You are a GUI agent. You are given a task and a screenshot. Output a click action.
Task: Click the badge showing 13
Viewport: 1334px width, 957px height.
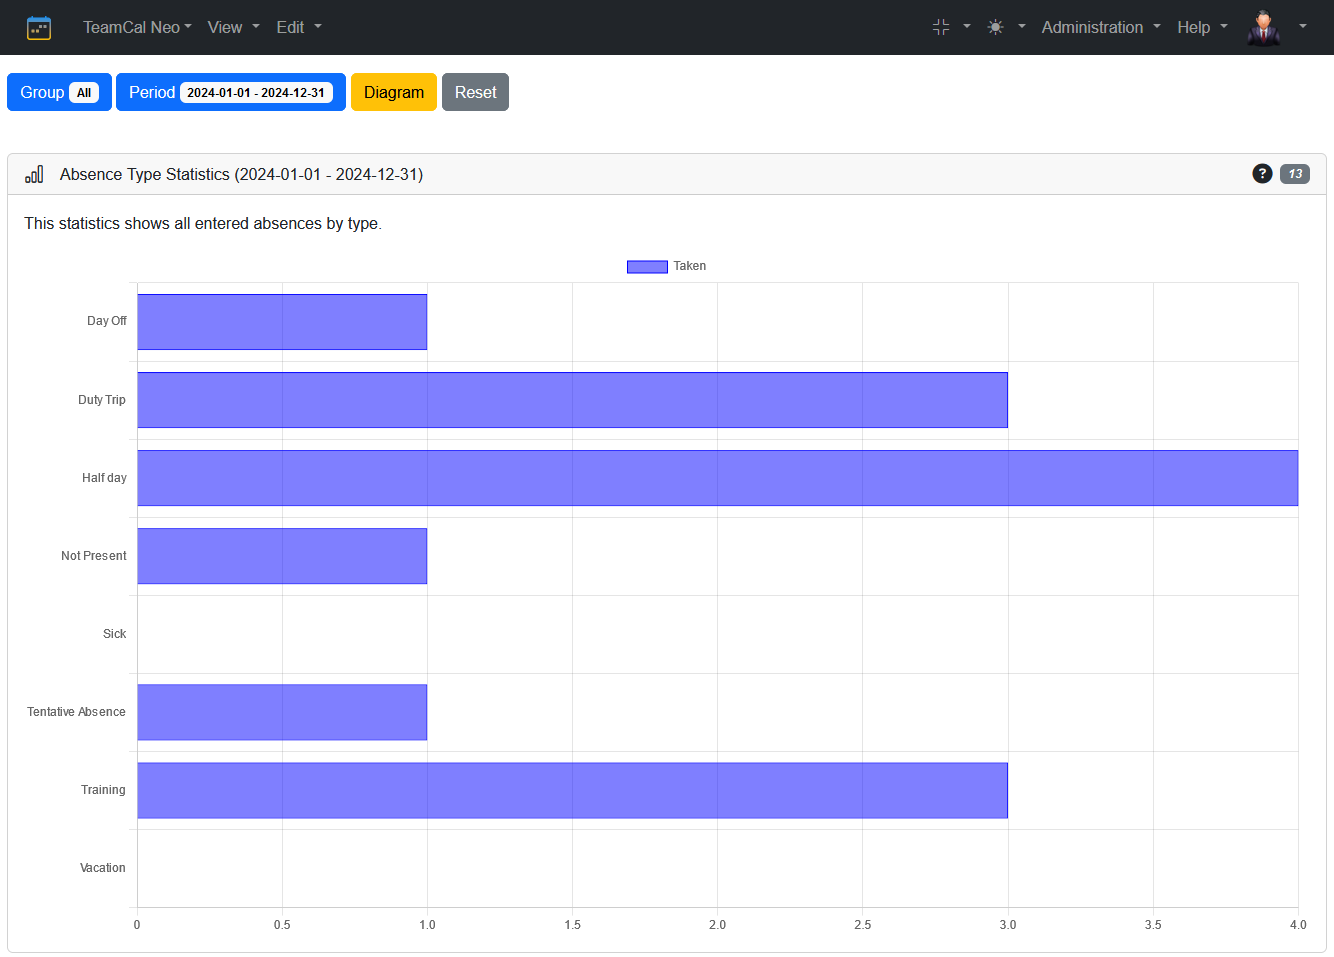tap(1295, 174)
